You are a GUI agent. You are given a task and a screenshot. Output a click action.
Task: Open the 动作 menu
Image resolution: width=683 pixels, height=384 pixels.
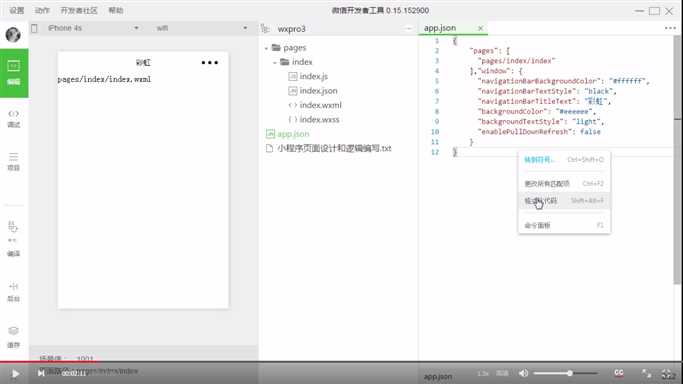coord(42,10)
